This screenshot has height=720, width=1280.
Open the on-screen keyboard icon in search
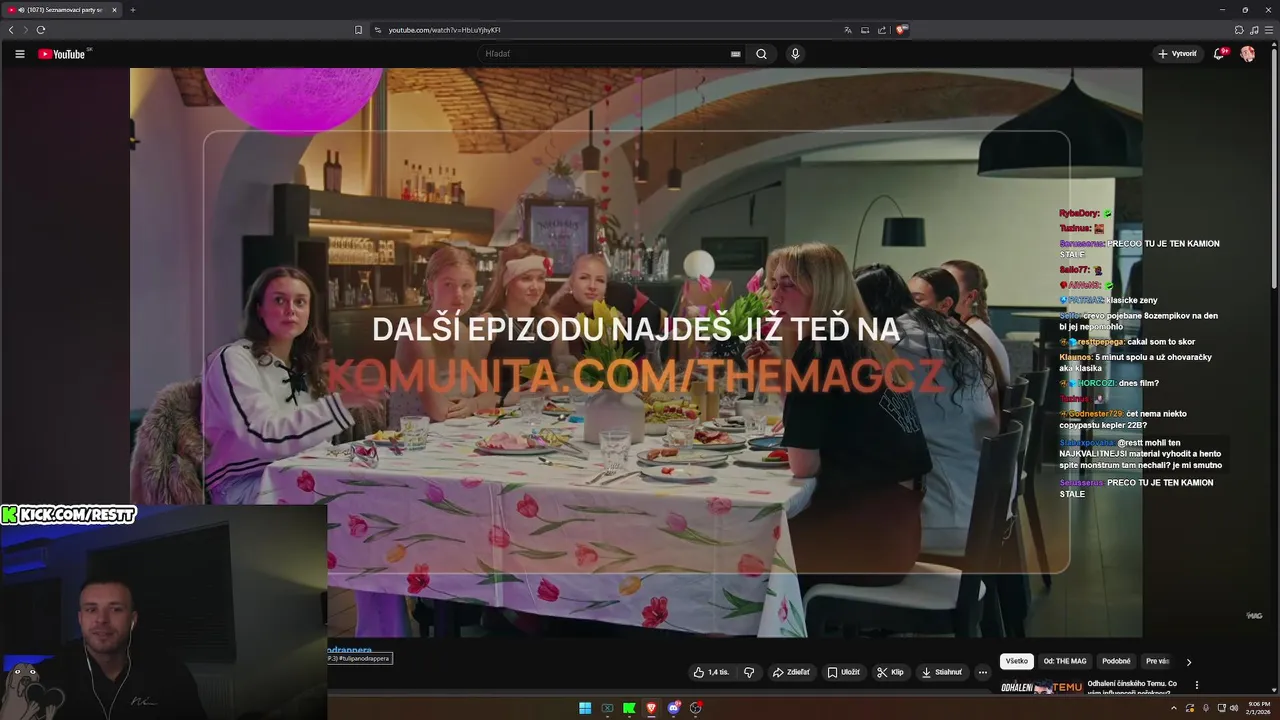point(736,54)
